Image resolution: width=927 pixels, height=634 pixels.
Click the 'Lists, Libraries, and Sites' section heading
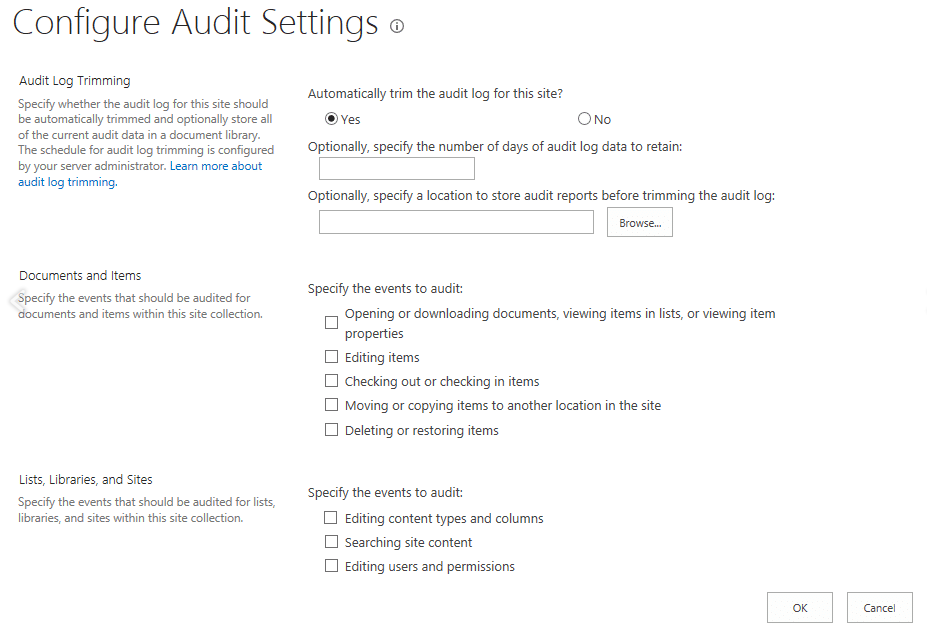click(x=86, y=480)
